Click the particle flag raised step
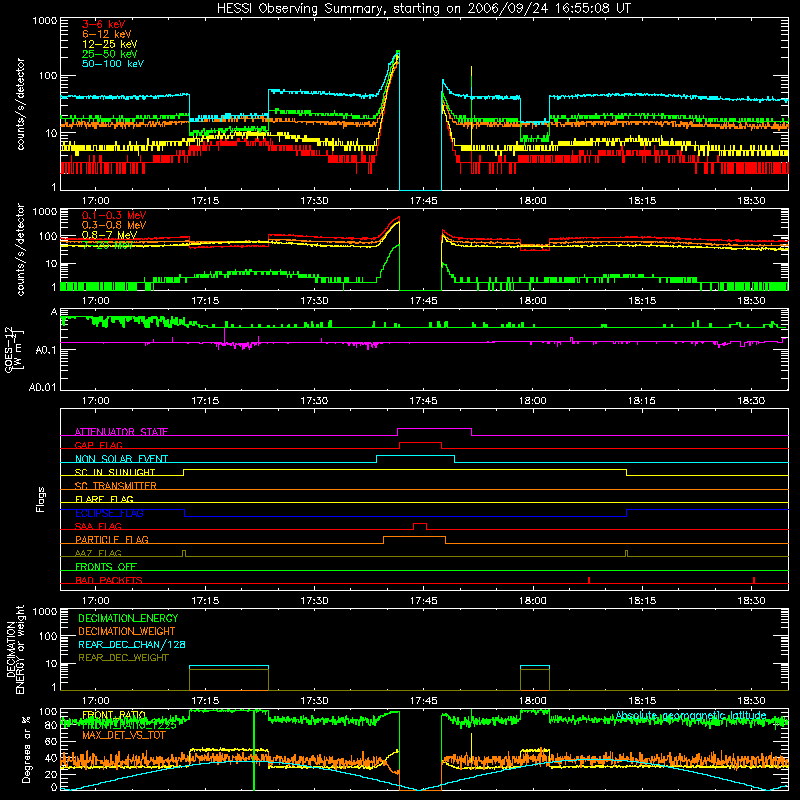 tap(414, 540)
